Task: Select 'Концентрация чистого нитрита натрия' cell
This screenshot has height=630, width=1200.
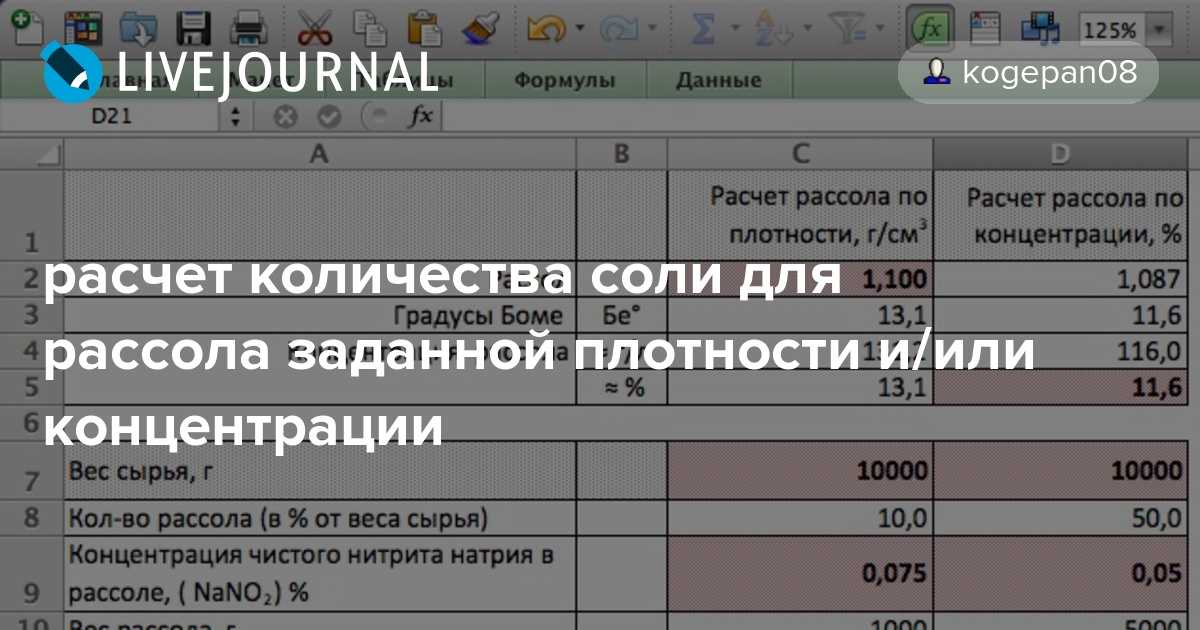Action: coord(320,575)
